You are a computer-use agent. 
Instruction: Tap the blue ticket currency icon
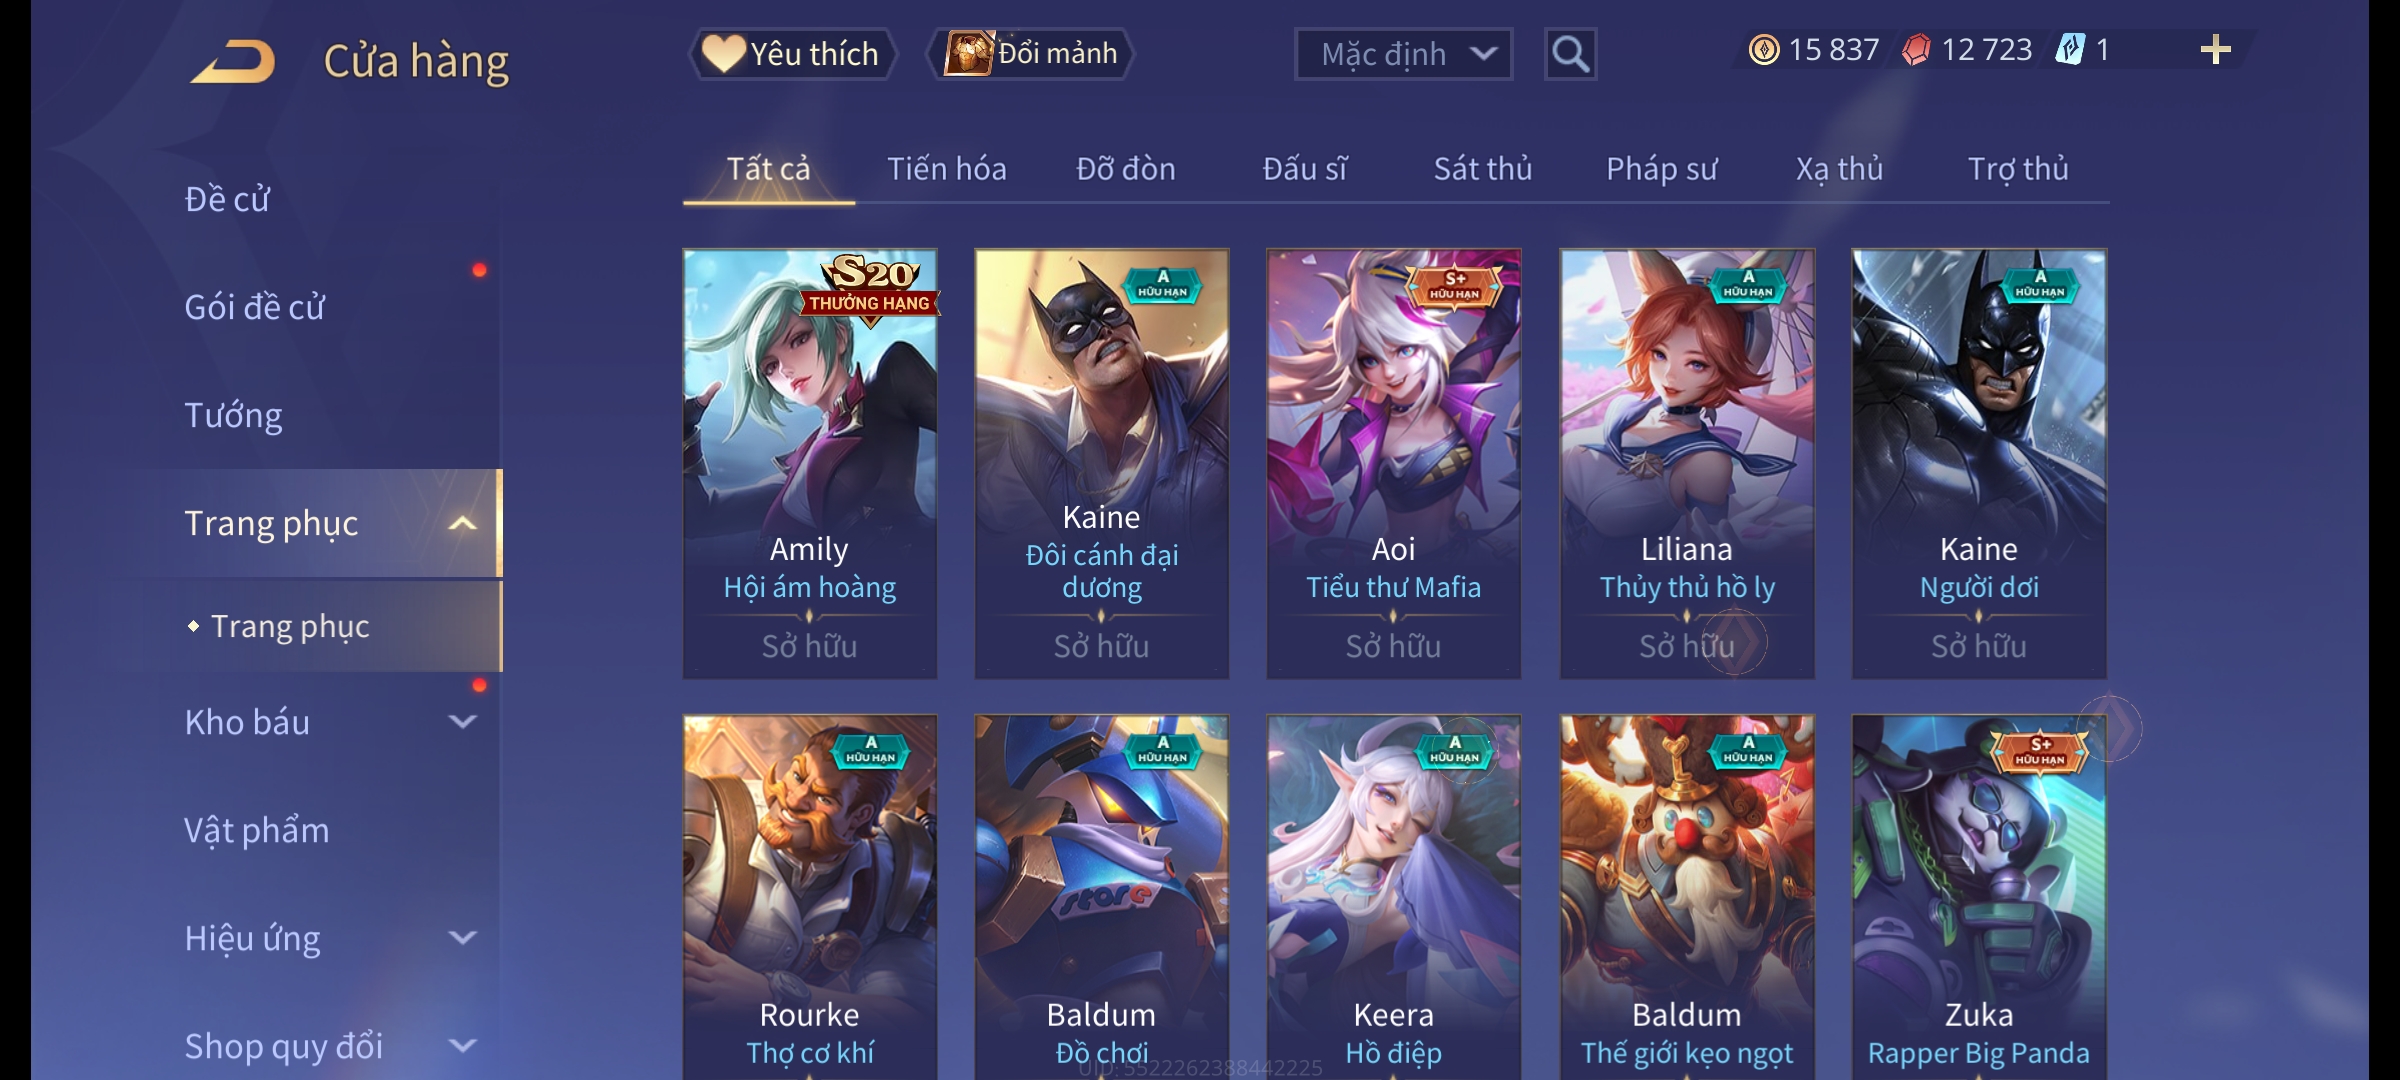click(2070, 50)
